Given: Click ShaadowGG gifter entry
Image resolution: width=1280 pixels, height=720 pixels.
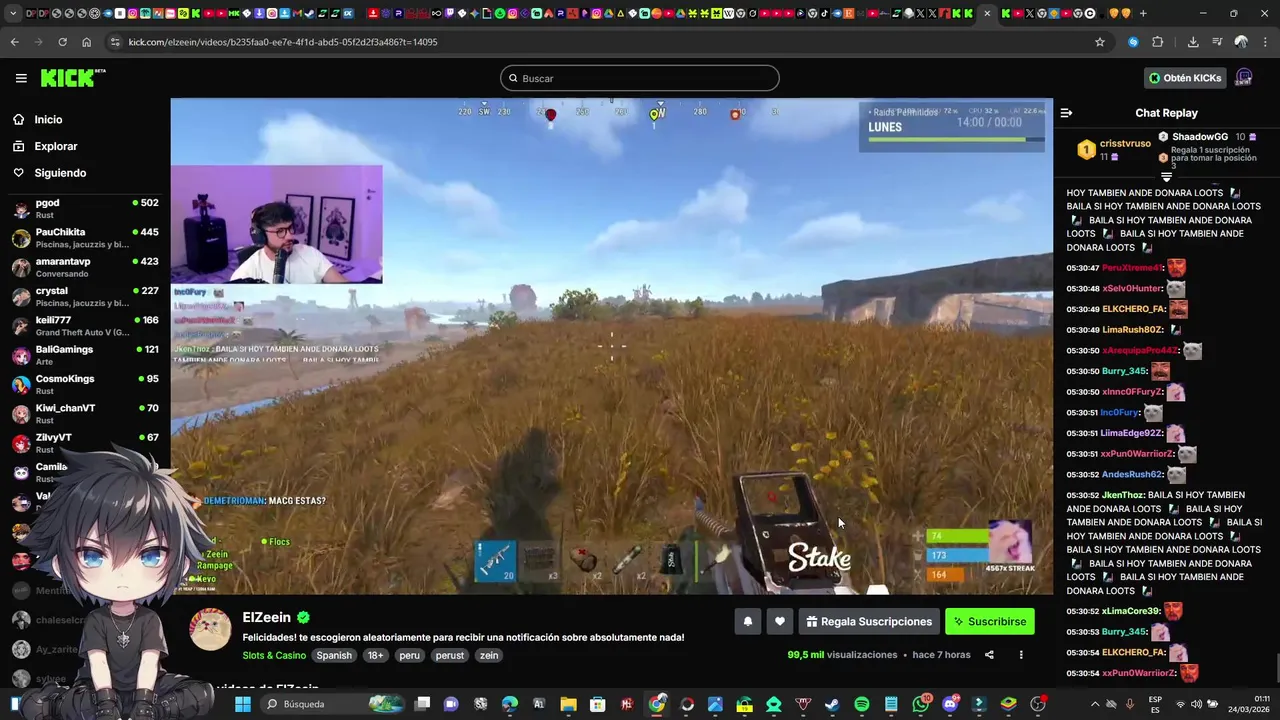Looking at the screenshot, I should pos(1206,137).
